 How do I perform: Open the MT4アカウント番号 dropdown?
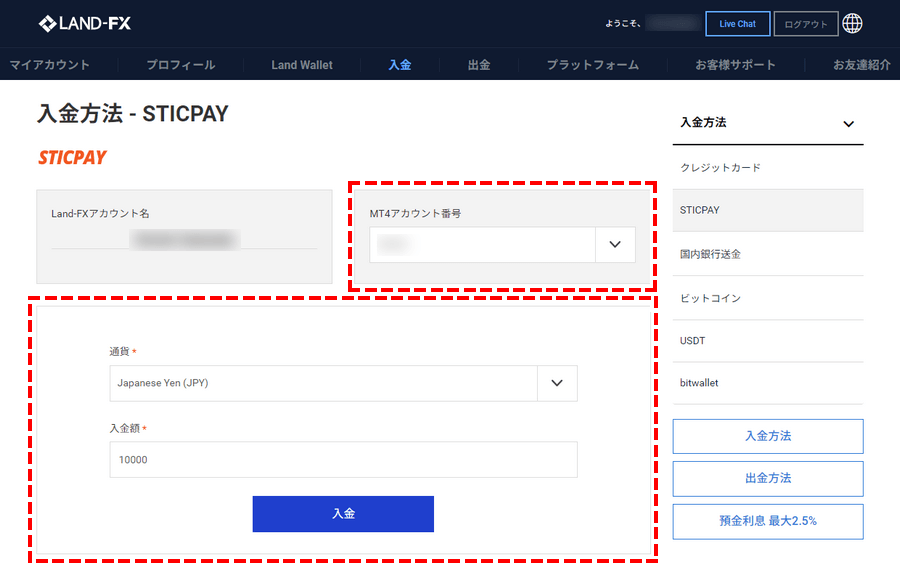coord(502,244)
